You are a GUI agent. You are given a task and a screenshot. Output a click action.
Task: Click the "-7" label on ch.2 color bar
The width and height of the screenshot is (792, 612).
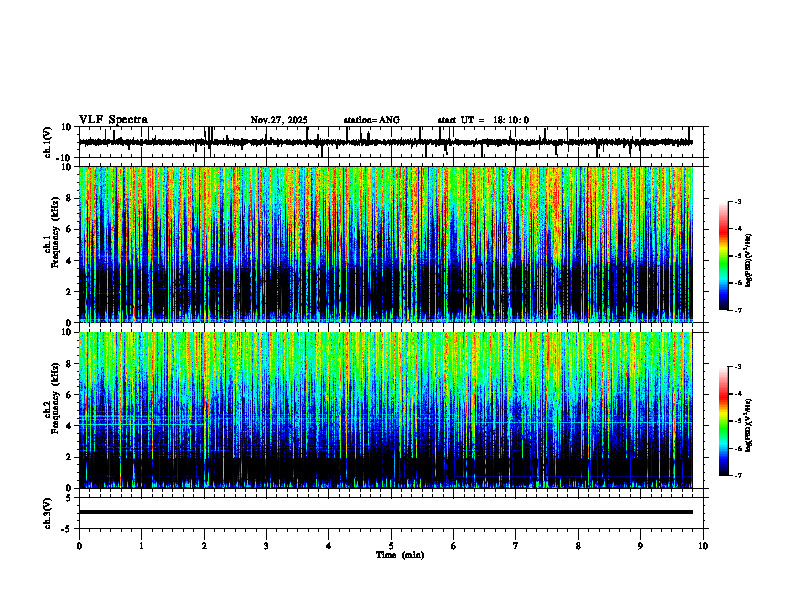click(x=738, y=475)
